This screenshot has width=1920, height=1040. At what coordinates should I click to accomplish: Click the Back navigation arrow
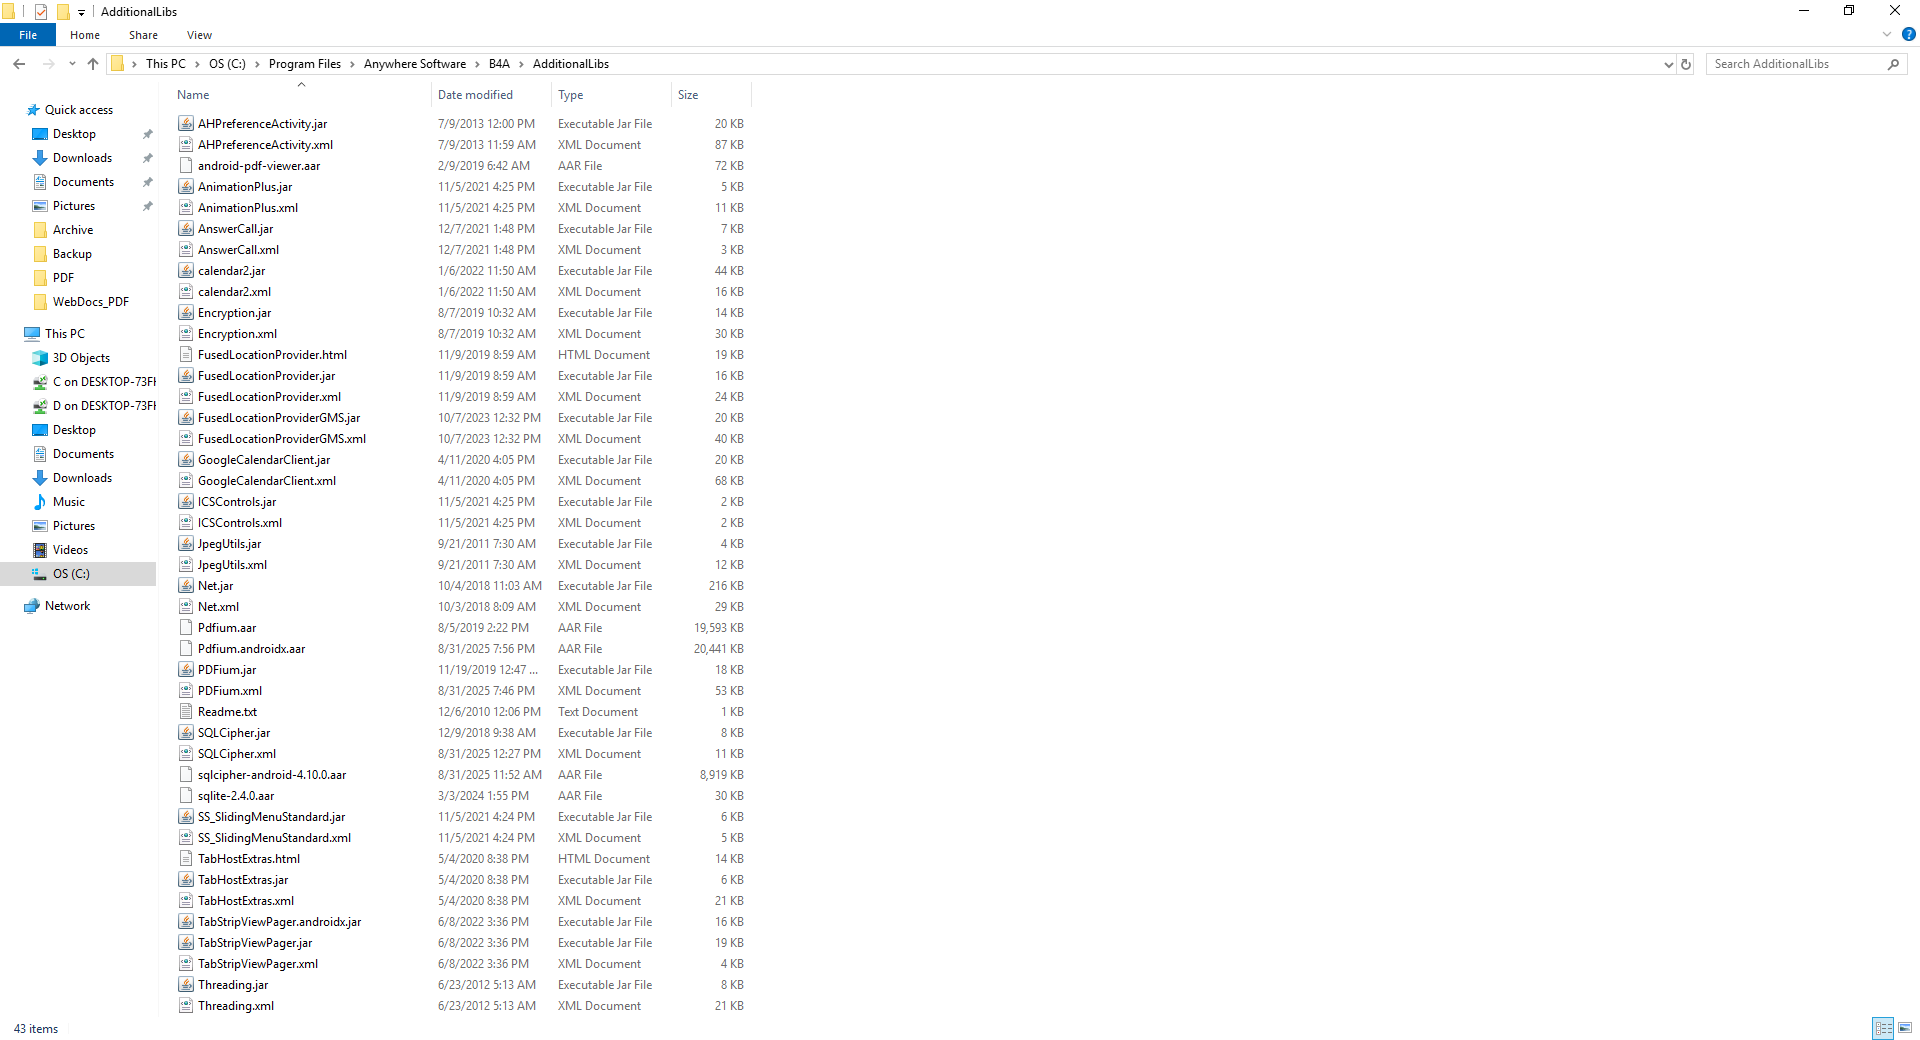click(x=19, y=64)
